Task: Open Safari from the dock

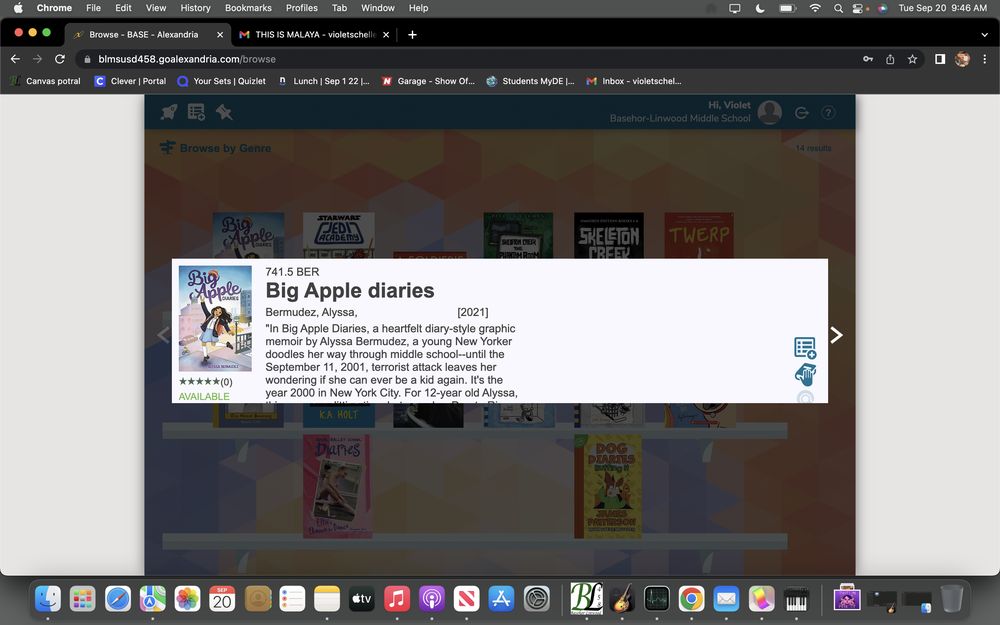Action: [x=118, y=598]
